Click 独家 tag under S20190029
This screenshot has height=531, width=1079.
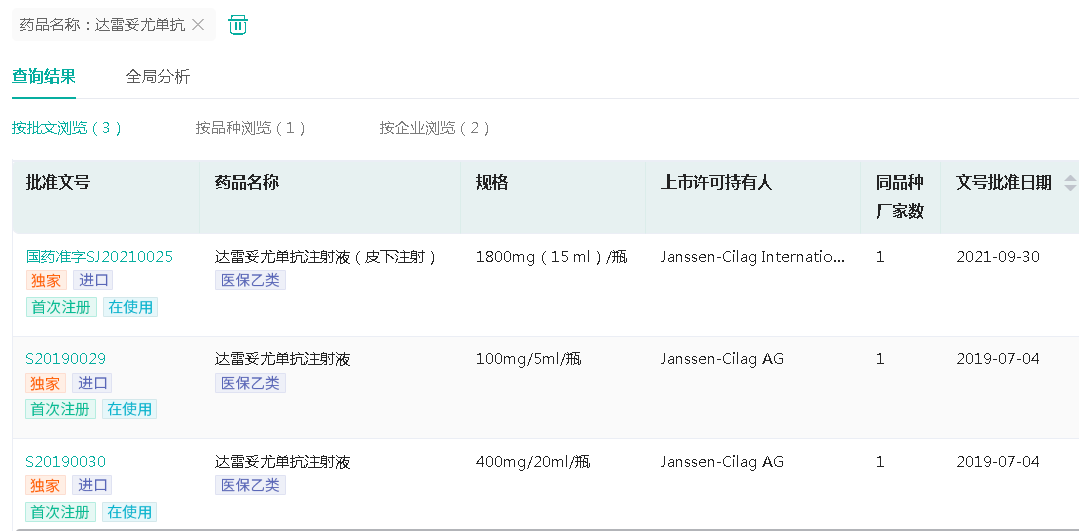coord(46,384)
